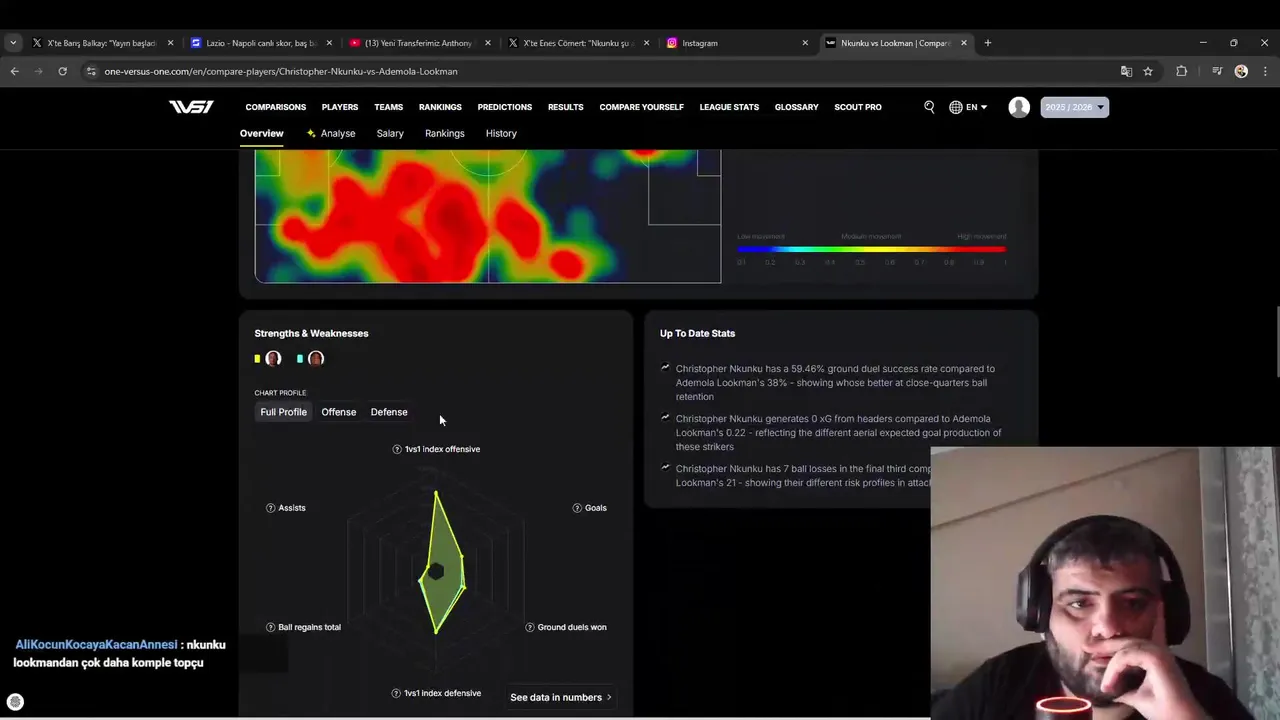1280x720 pixels.
Task: Open Chrome three-dot menu
Action: point(1265,71)
